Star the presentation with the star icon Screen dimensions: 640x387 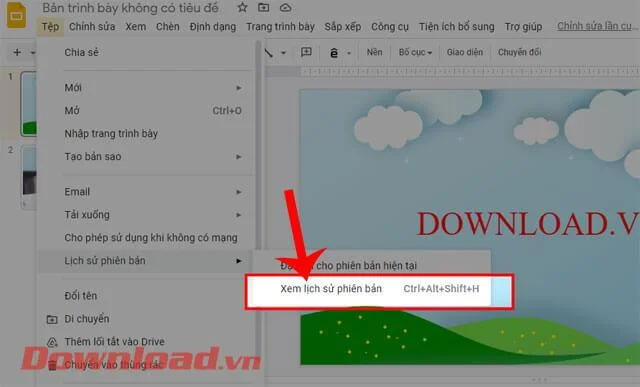pyautogui.click(x=242, y=7)
